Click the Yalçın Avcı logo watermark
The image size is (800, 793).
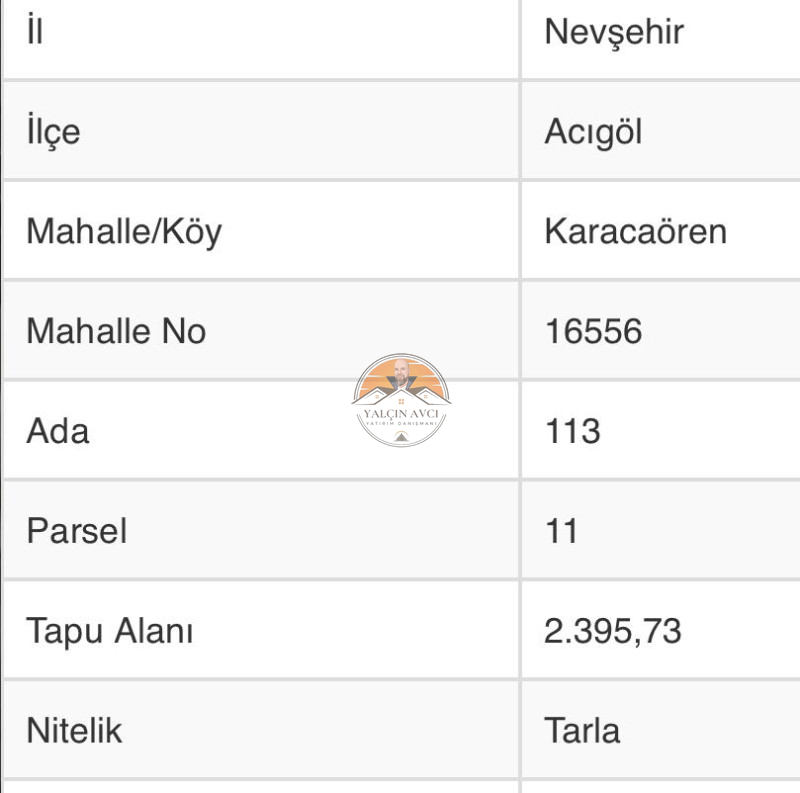coord(401,400)
